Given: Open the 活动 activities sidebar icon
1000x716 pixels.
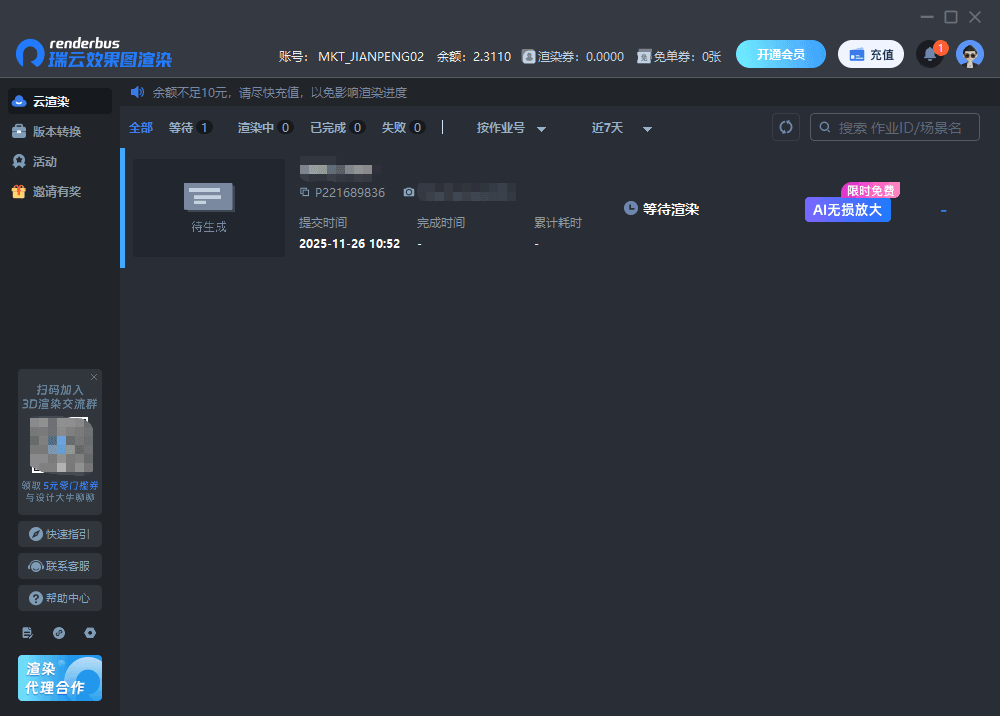Looking at the screenshot, I should click(42, 161).
